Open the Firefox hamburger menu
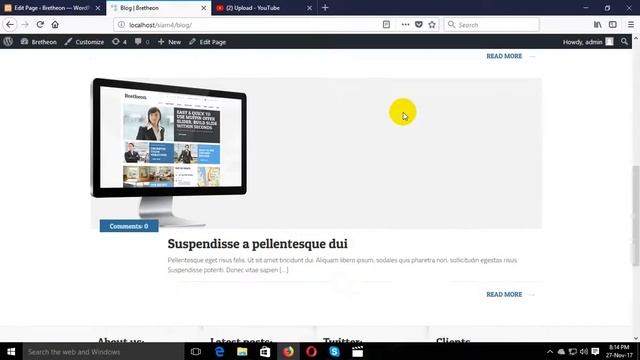The width and height of the screenshot is (640, 360). (x=631, y=24)
